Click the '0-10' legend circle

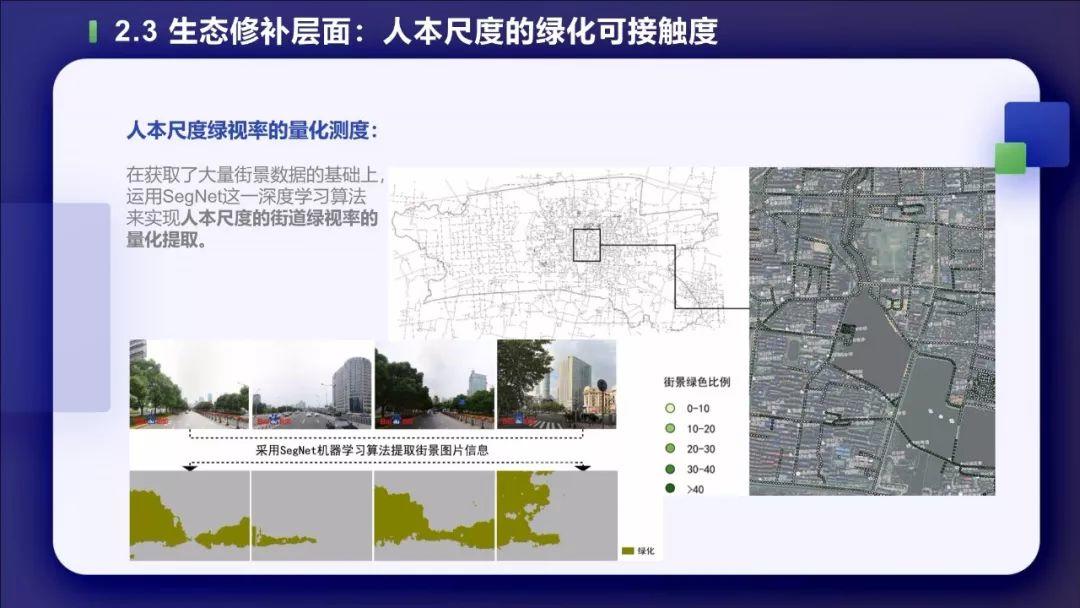tap(670, 408)
